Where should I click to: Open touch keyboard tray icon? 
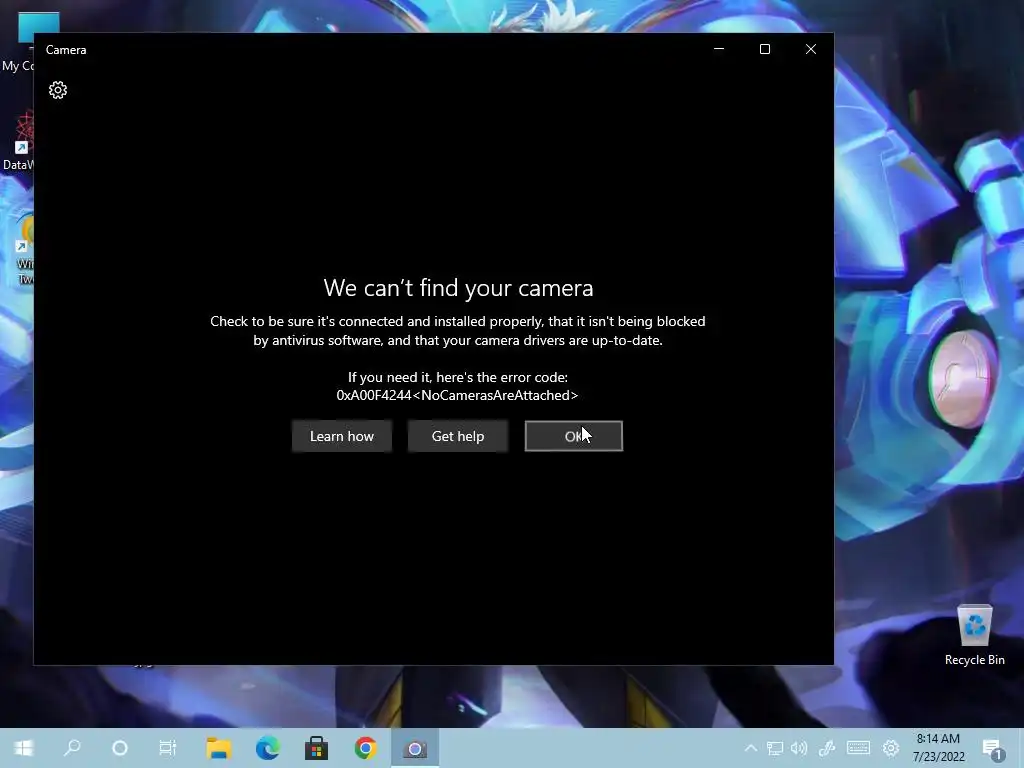858,748
